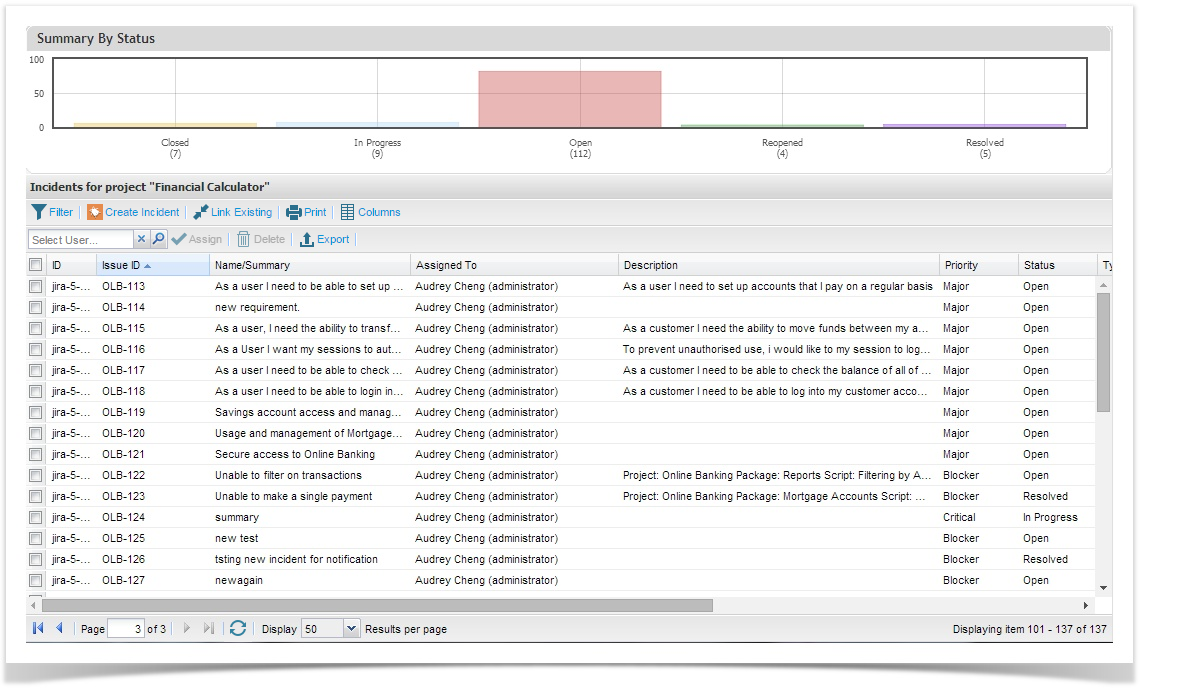
Task: Click the Export button
Action: click(325, 239)
